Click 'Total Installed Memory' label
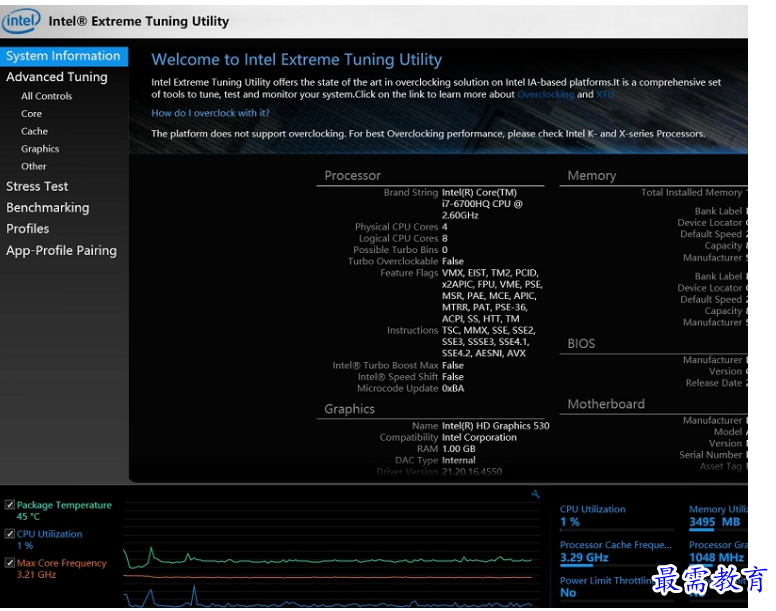 tap(691, 192)
